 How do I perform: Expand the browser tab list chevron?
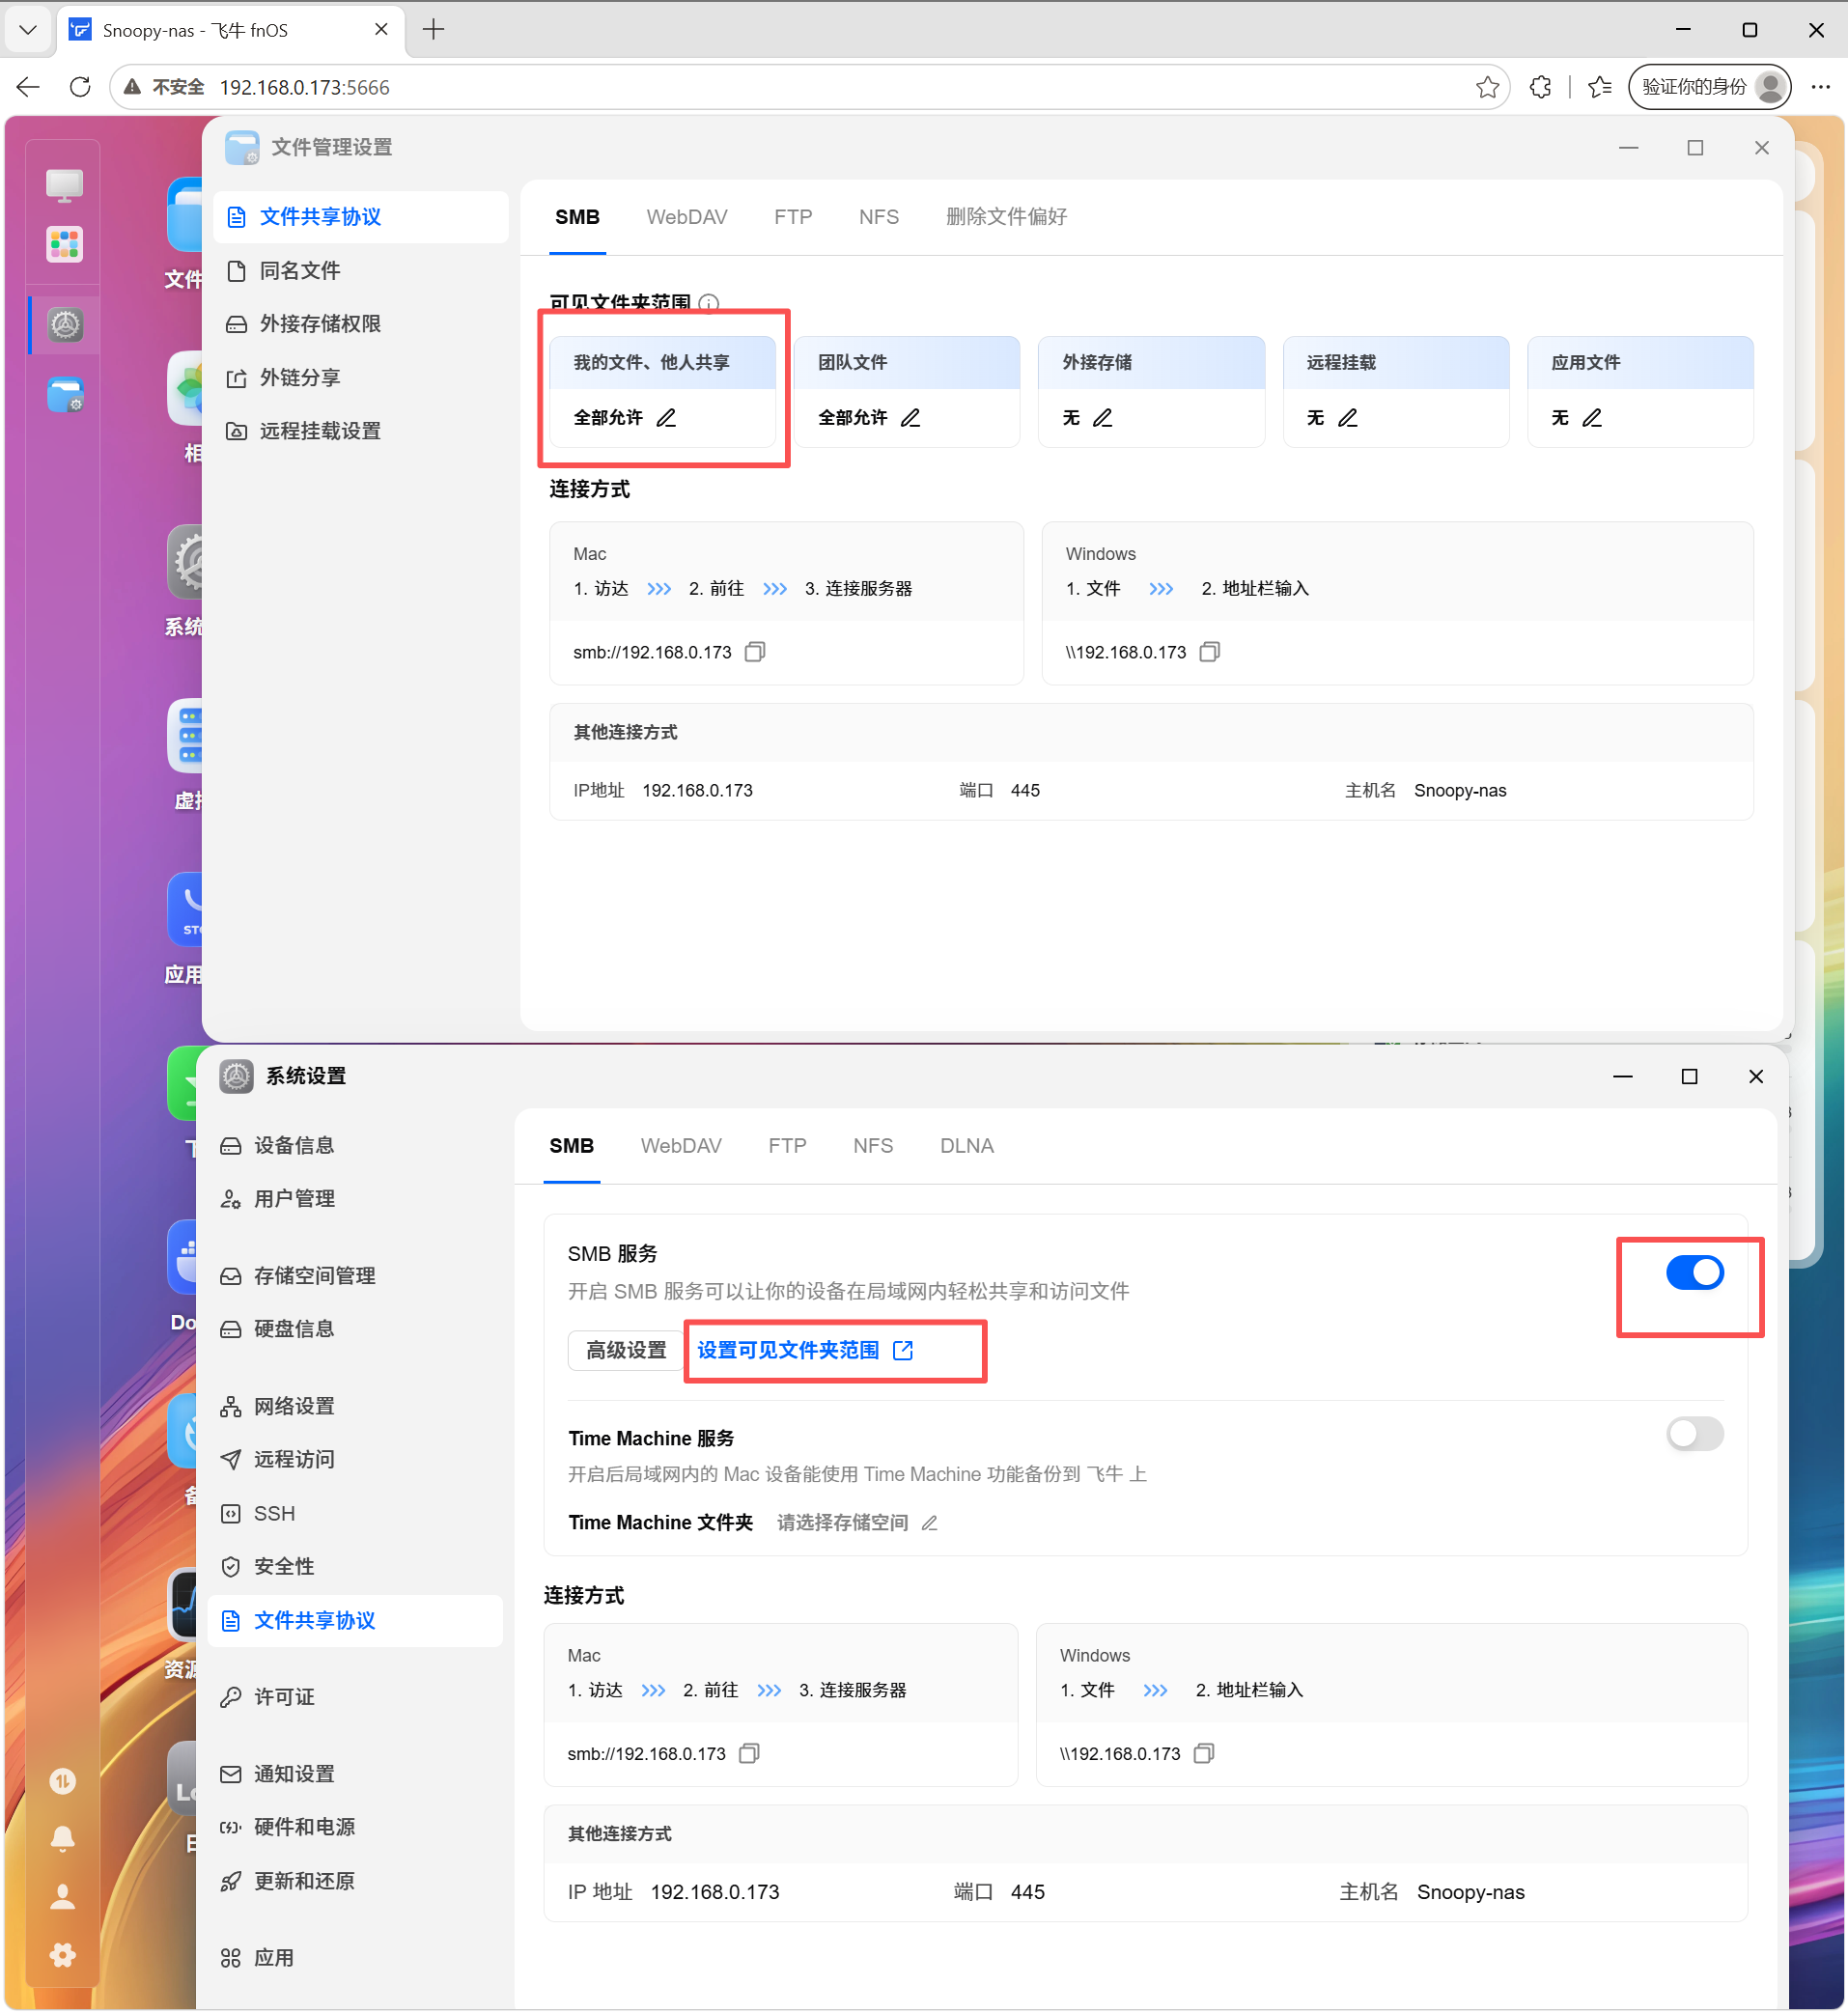(28, 30)
